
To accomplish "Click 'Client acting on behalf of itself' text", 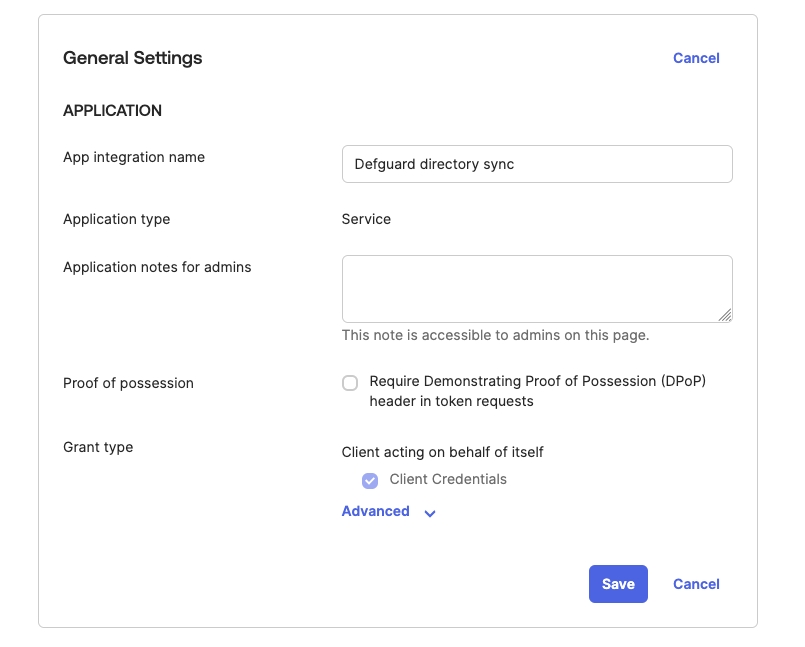I will tap(442, 452).
